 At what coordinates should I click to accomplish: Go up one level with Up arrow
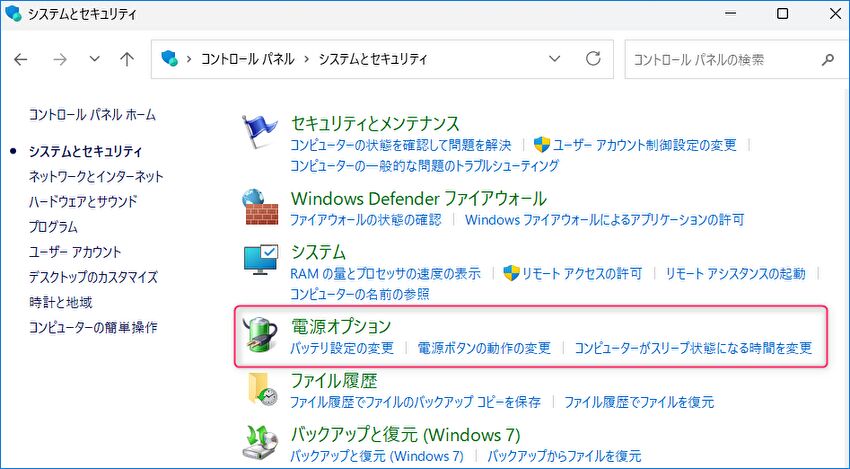pyautogui.click(x=127, y=59)
